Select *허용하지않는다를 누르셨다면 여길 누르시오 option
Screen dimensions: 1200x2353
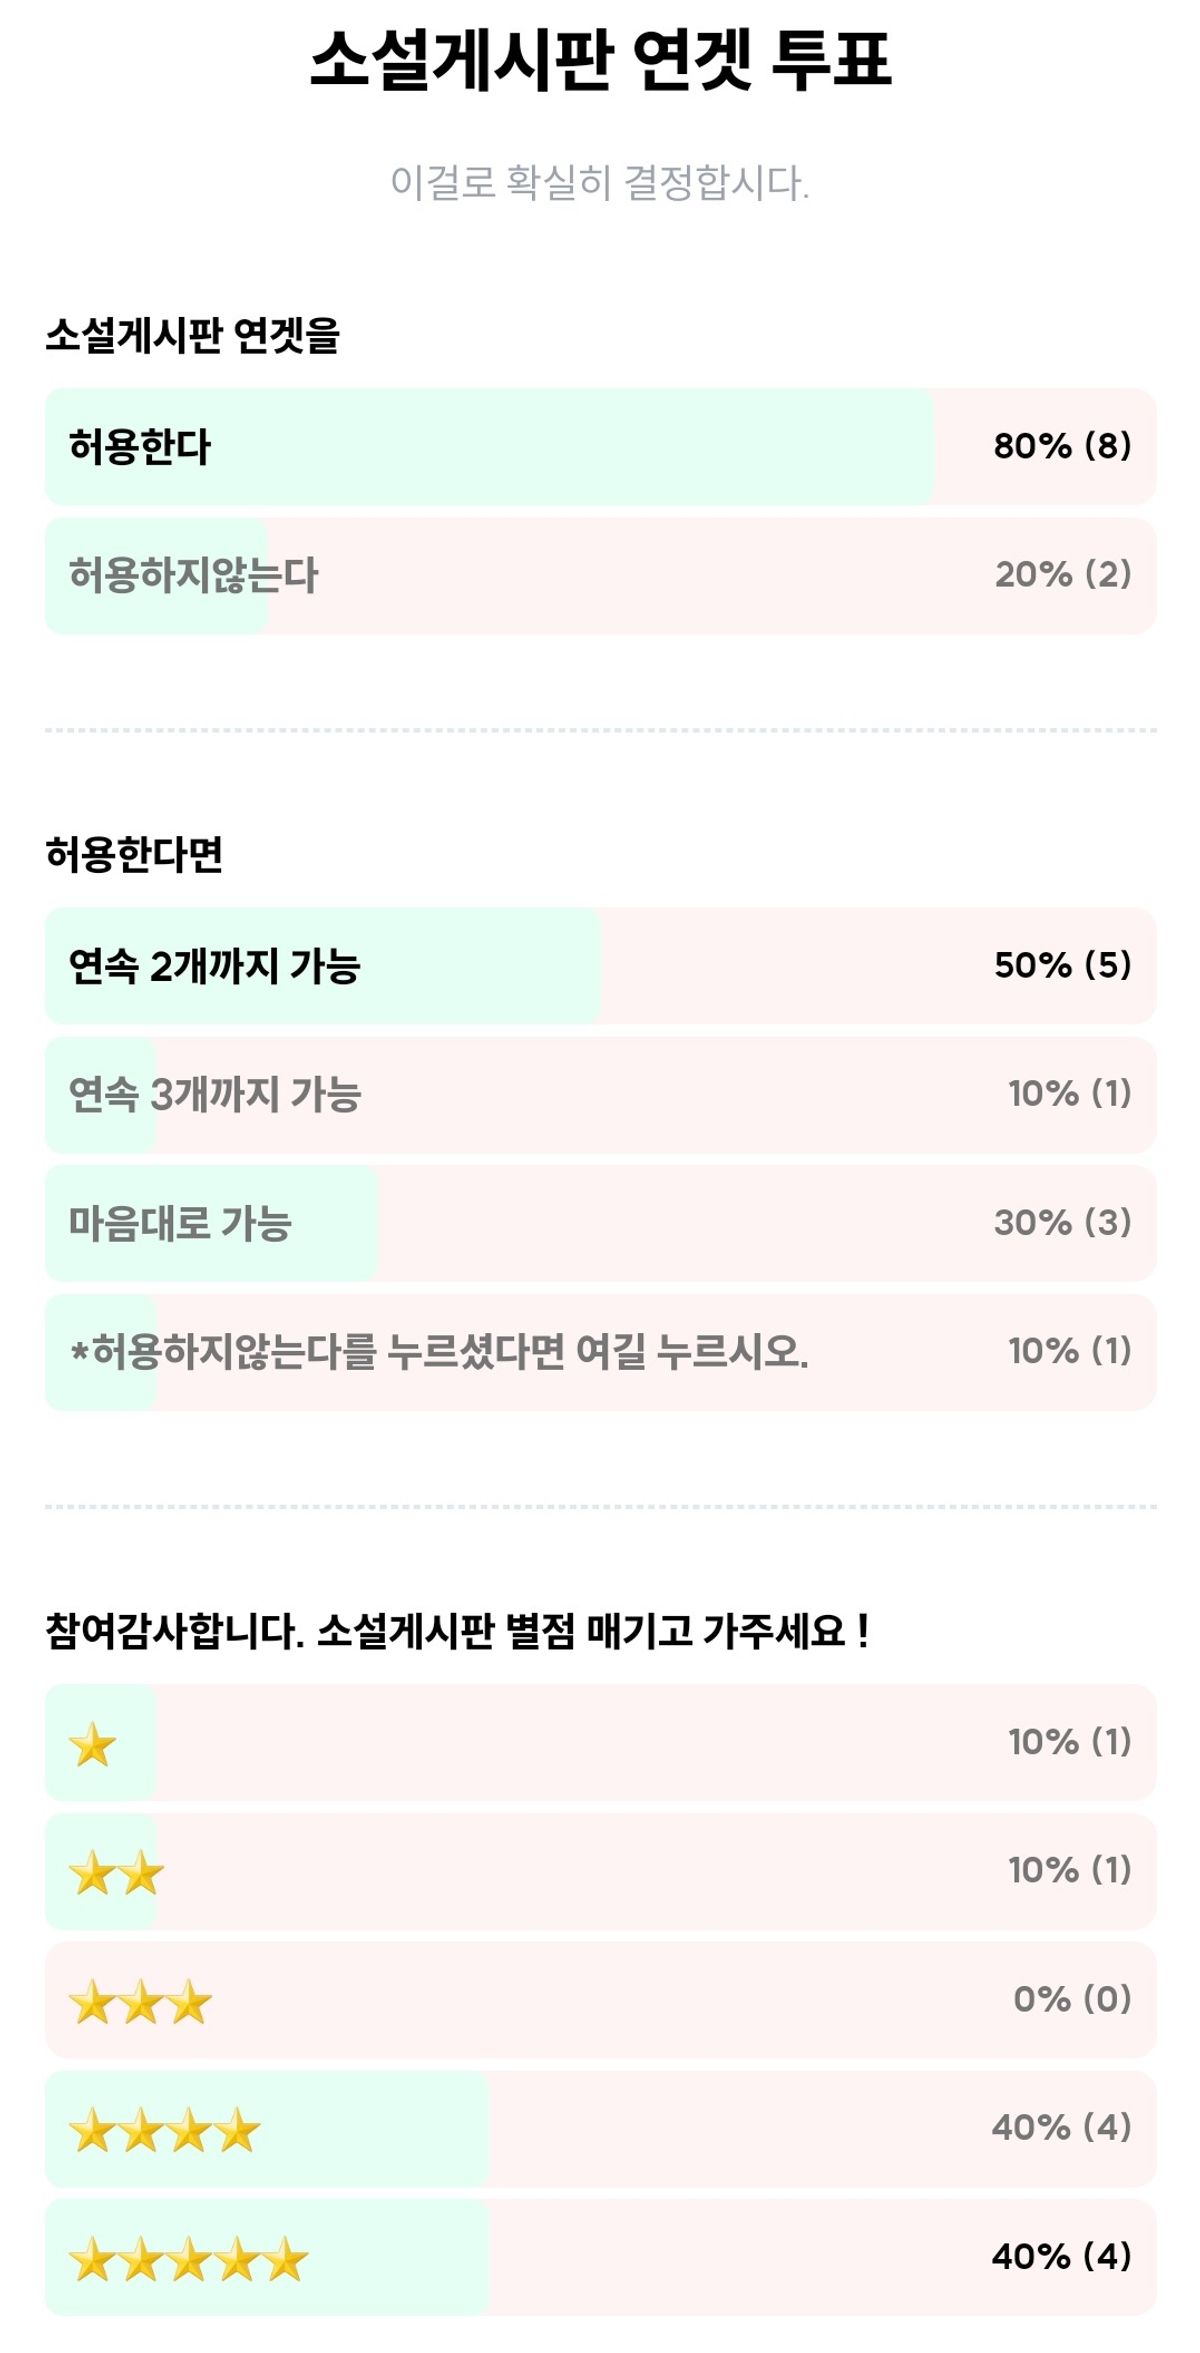click(600, 1352)
